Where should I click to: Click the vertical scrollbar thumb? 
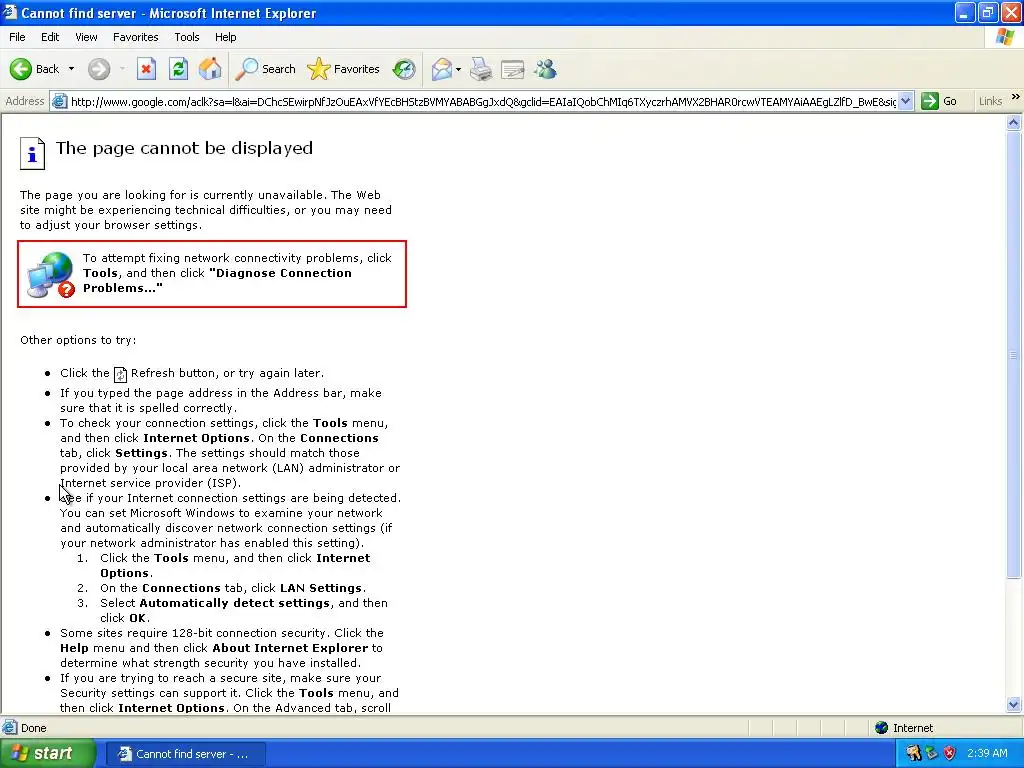1014,355
